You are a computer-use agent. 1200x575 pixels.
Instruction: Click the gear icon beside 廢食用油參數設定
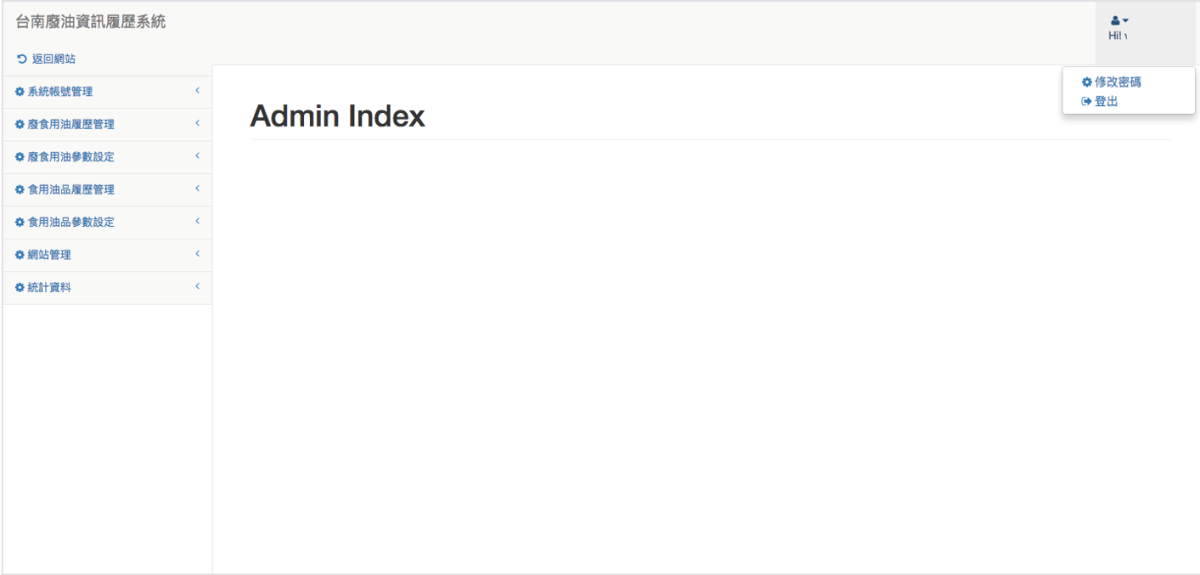coord(20,157)
